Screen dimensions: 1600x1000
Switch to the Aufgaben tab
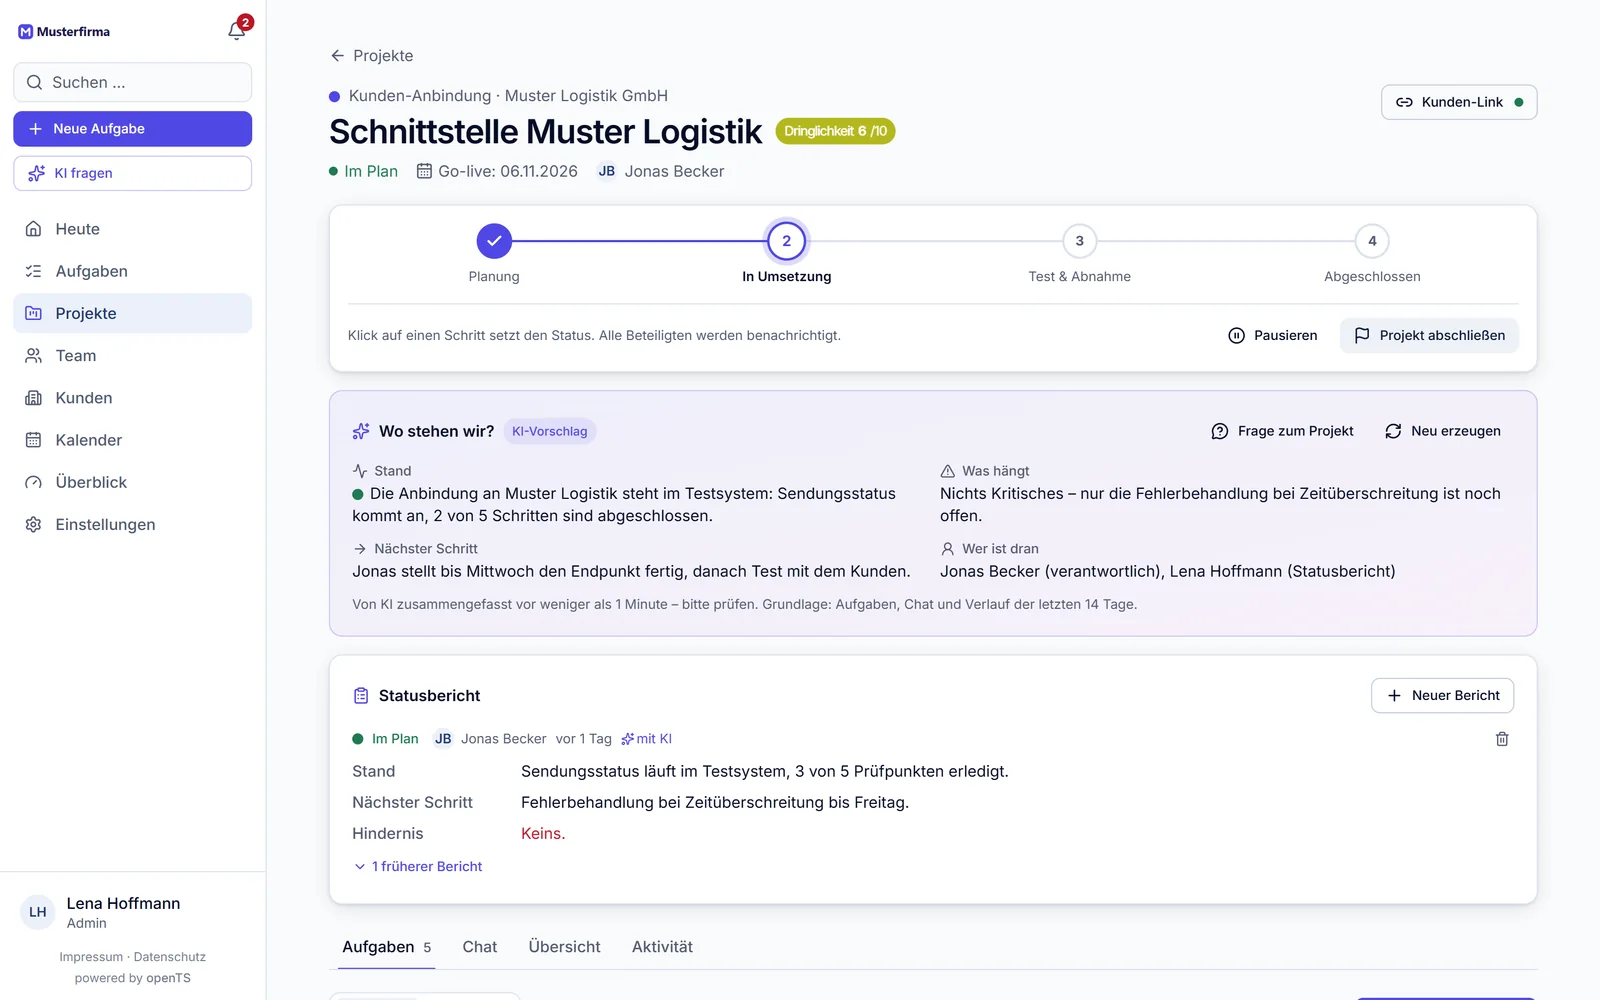(387, 947)
